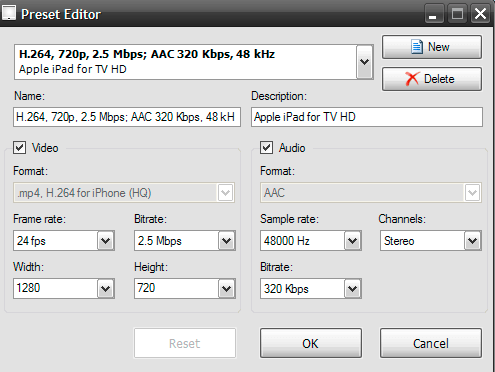Maximize the Preset Editor window

[x=457, y=14]
